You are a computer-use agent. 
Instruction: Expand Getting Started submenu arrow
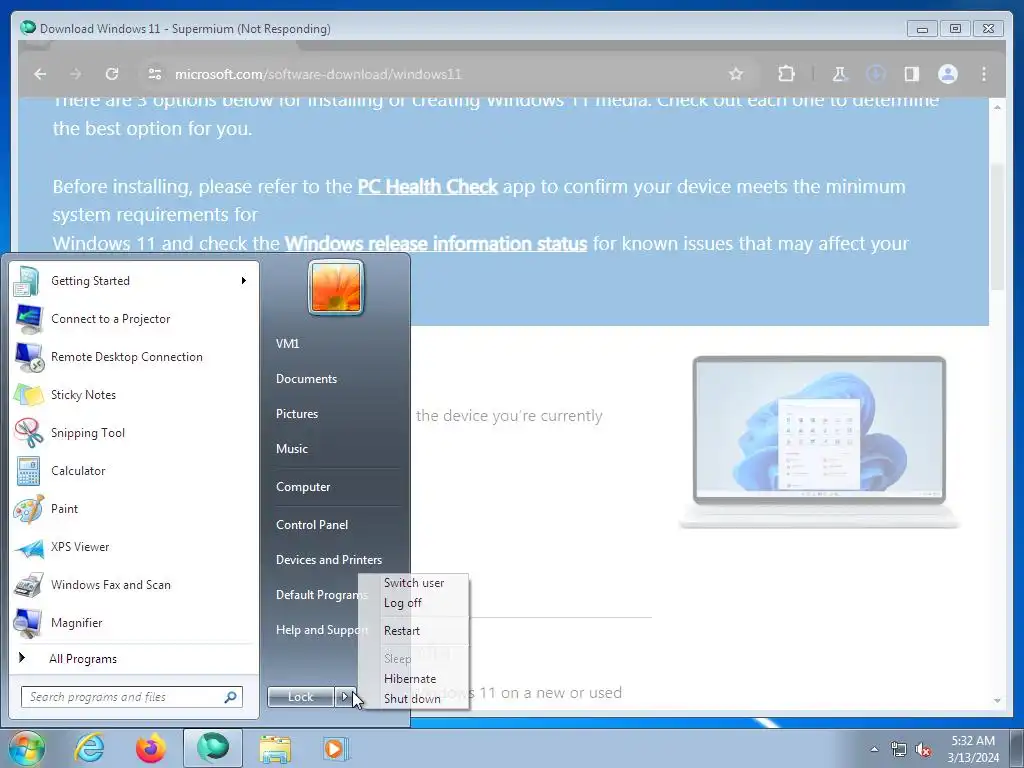(x=244, y=281)
